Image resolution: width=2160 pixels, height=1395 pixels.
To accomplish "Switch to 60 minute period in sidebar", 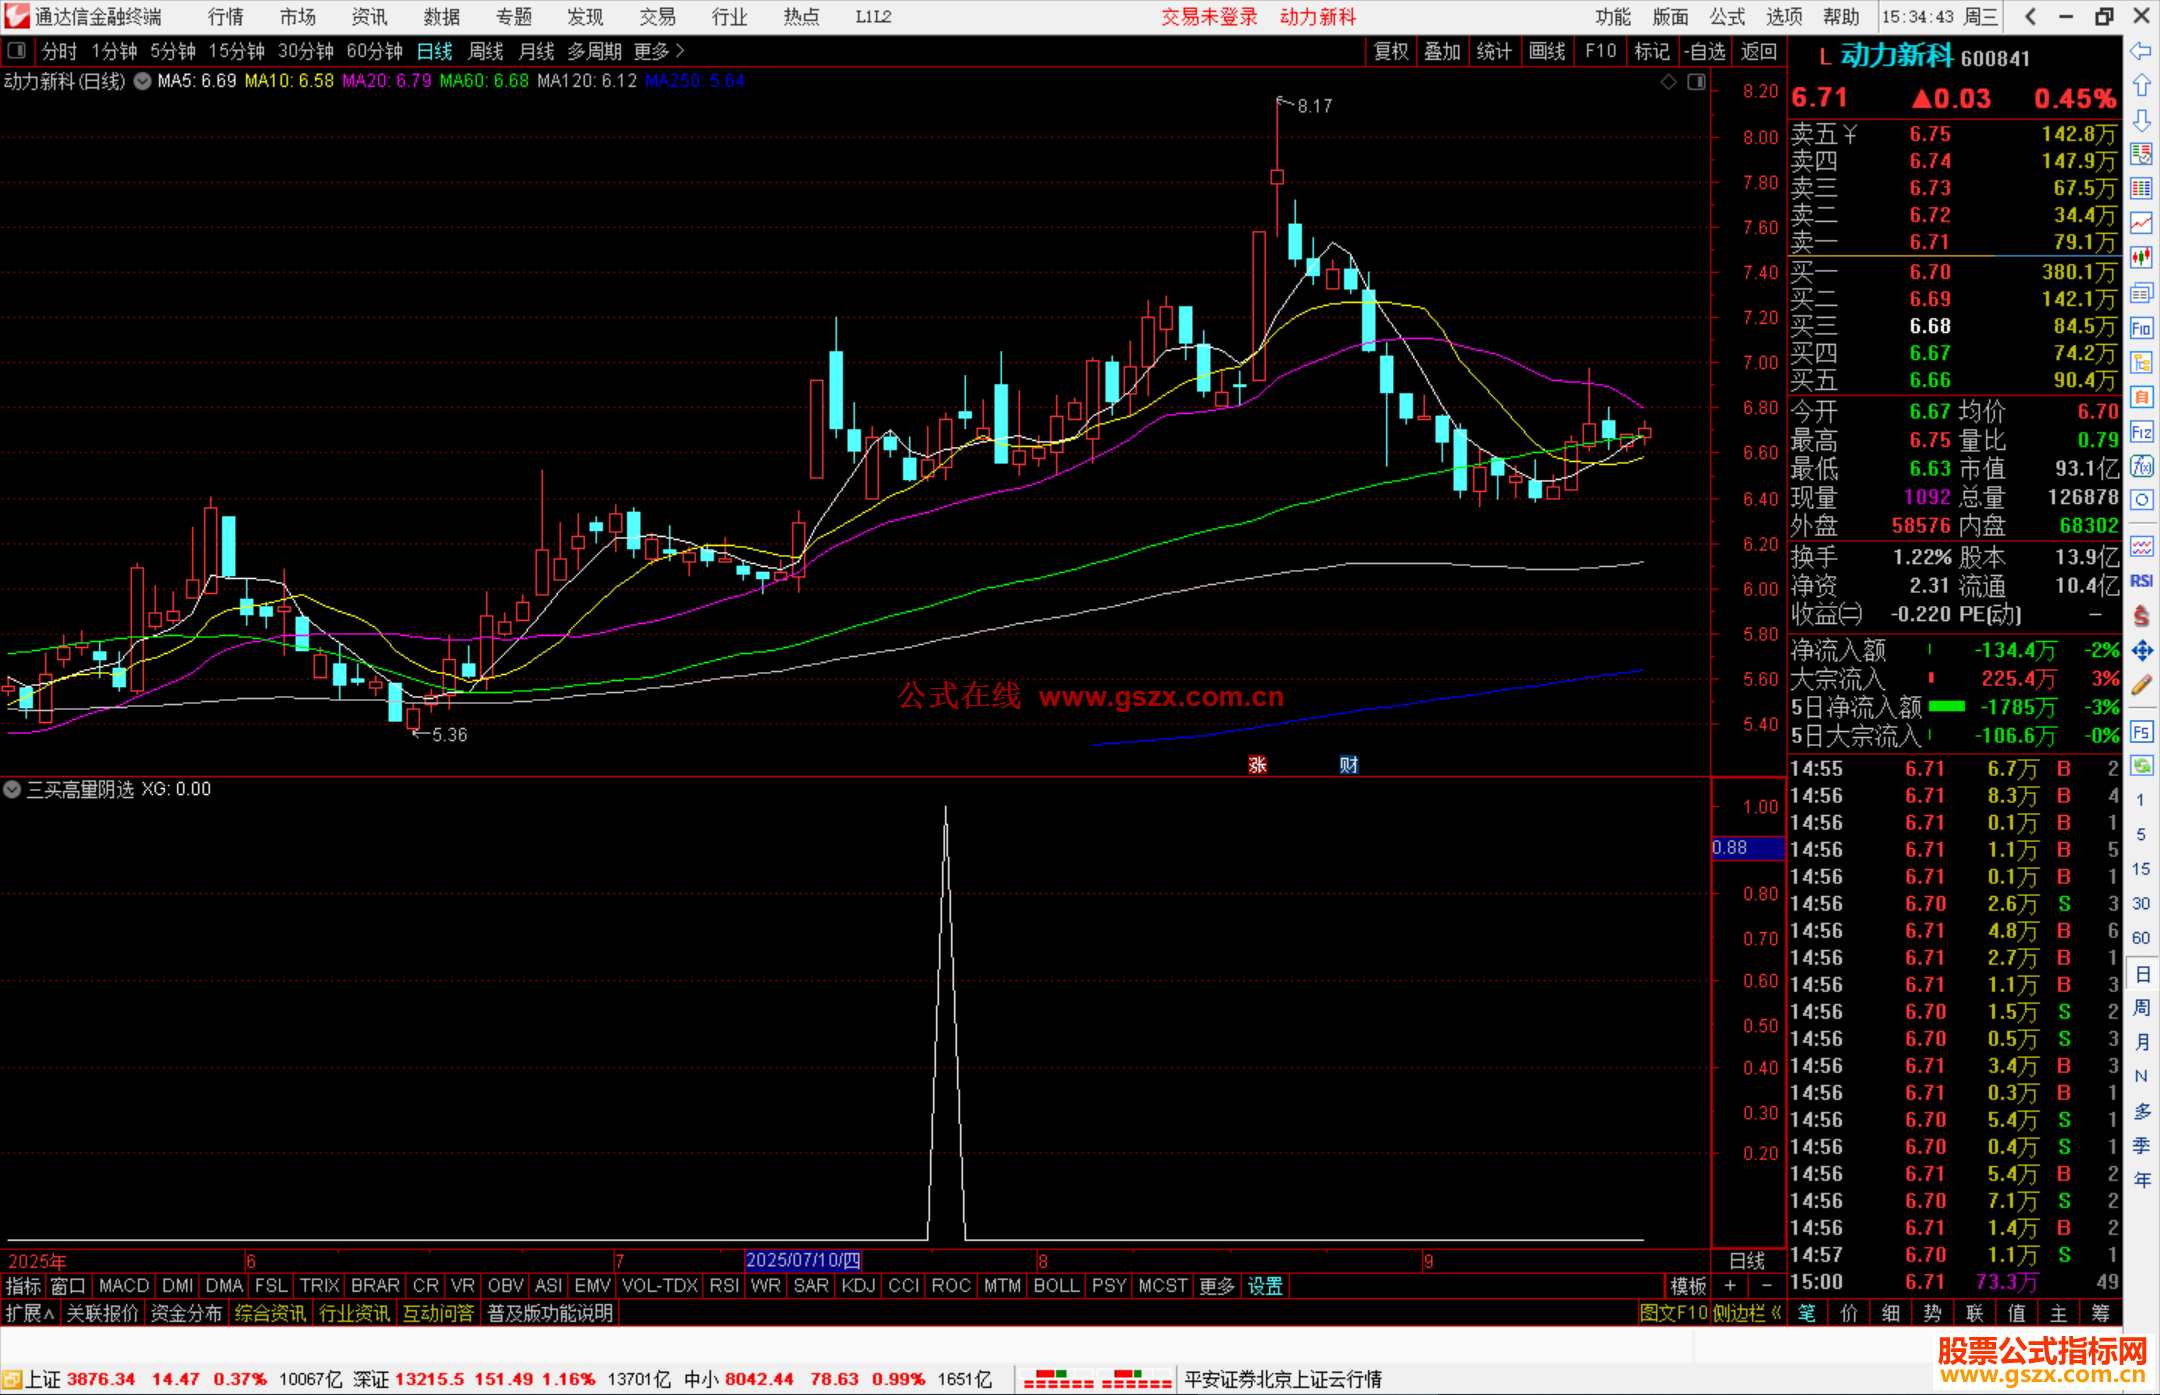I will [x=2140, y=938].
